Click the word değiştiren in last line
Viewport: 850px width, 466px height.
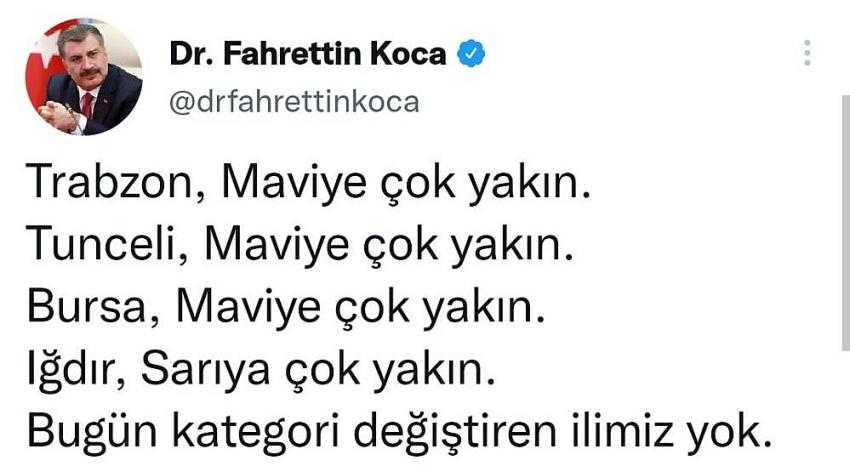pyautogui.click(x=456, y=432)
